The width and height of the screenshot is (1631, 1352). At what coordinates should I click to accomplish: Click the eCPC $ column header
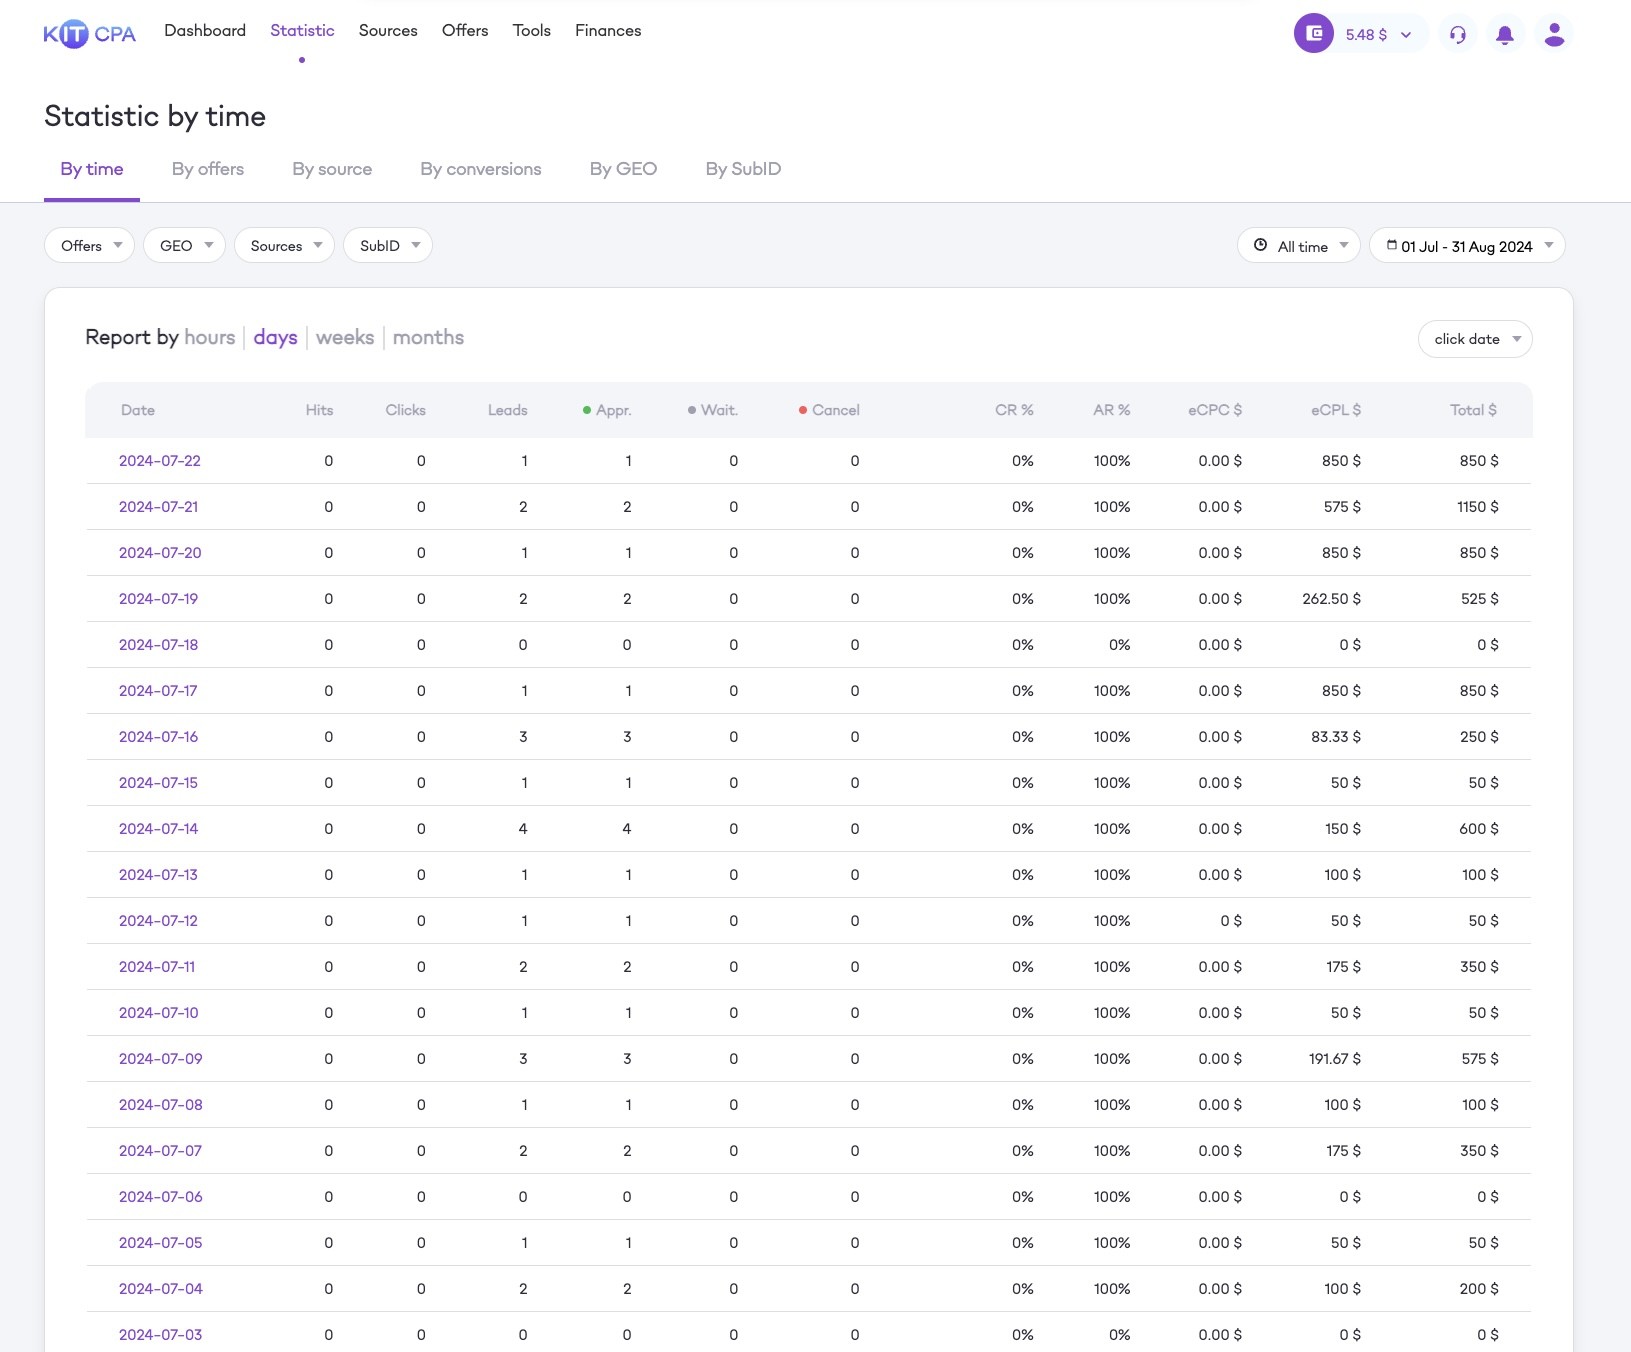tap(1215, 410)
